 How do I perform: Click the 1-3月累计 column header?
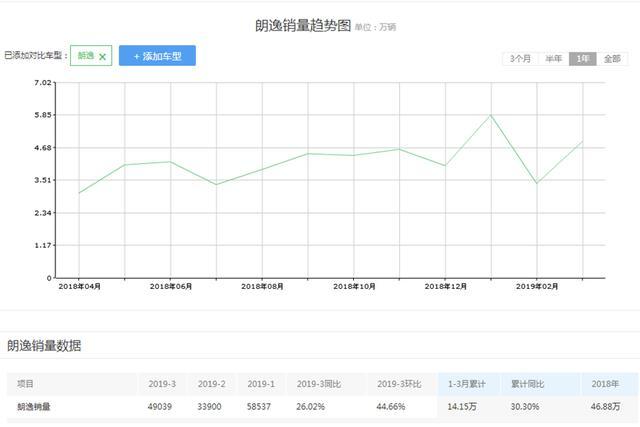tap(467, 384)
